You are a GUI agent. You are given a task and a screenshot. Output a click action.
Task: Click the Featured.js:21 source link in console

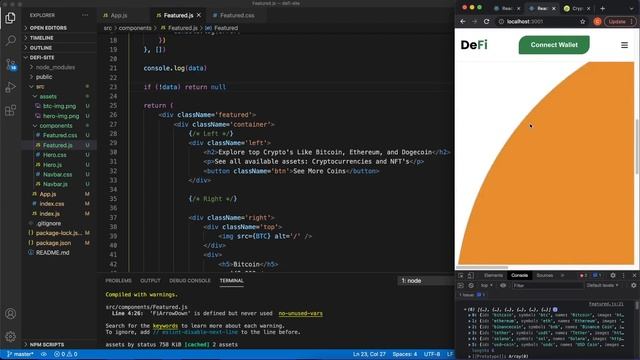[x=606, y=304]
